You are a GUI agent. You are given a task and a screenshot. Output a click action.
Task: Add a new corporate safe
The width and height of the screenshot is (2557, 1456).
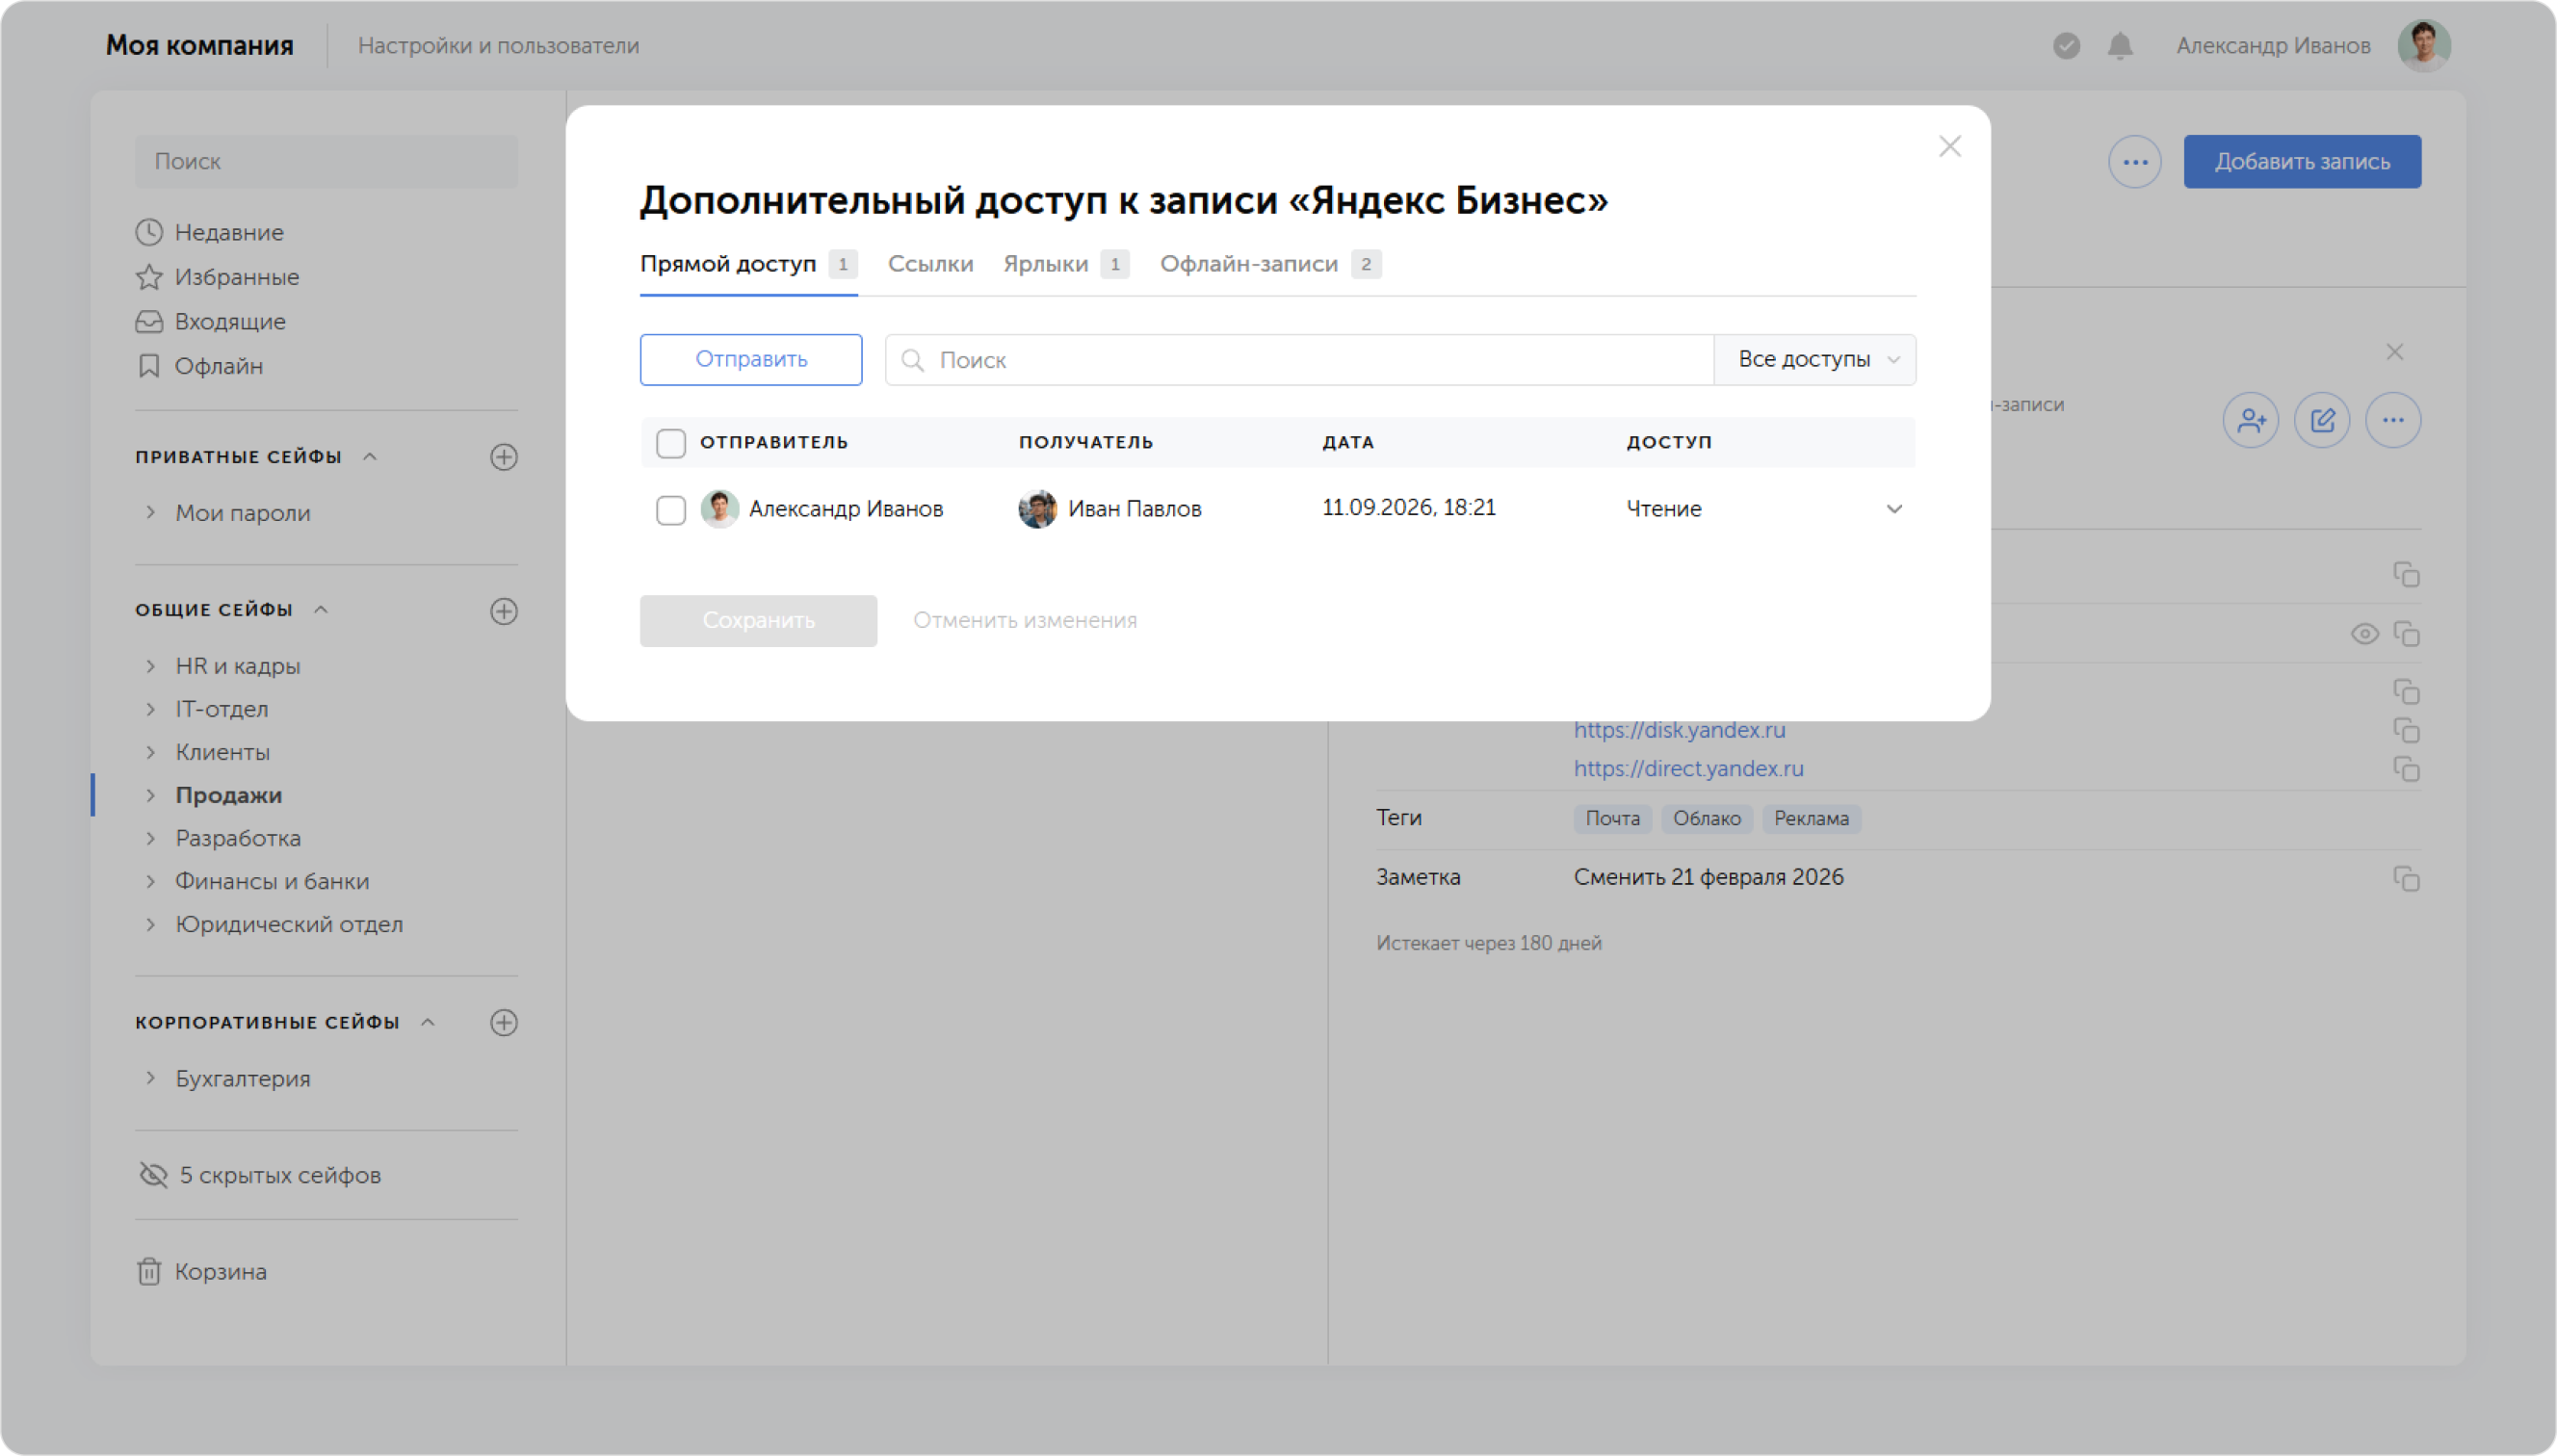pos(504,1022)
